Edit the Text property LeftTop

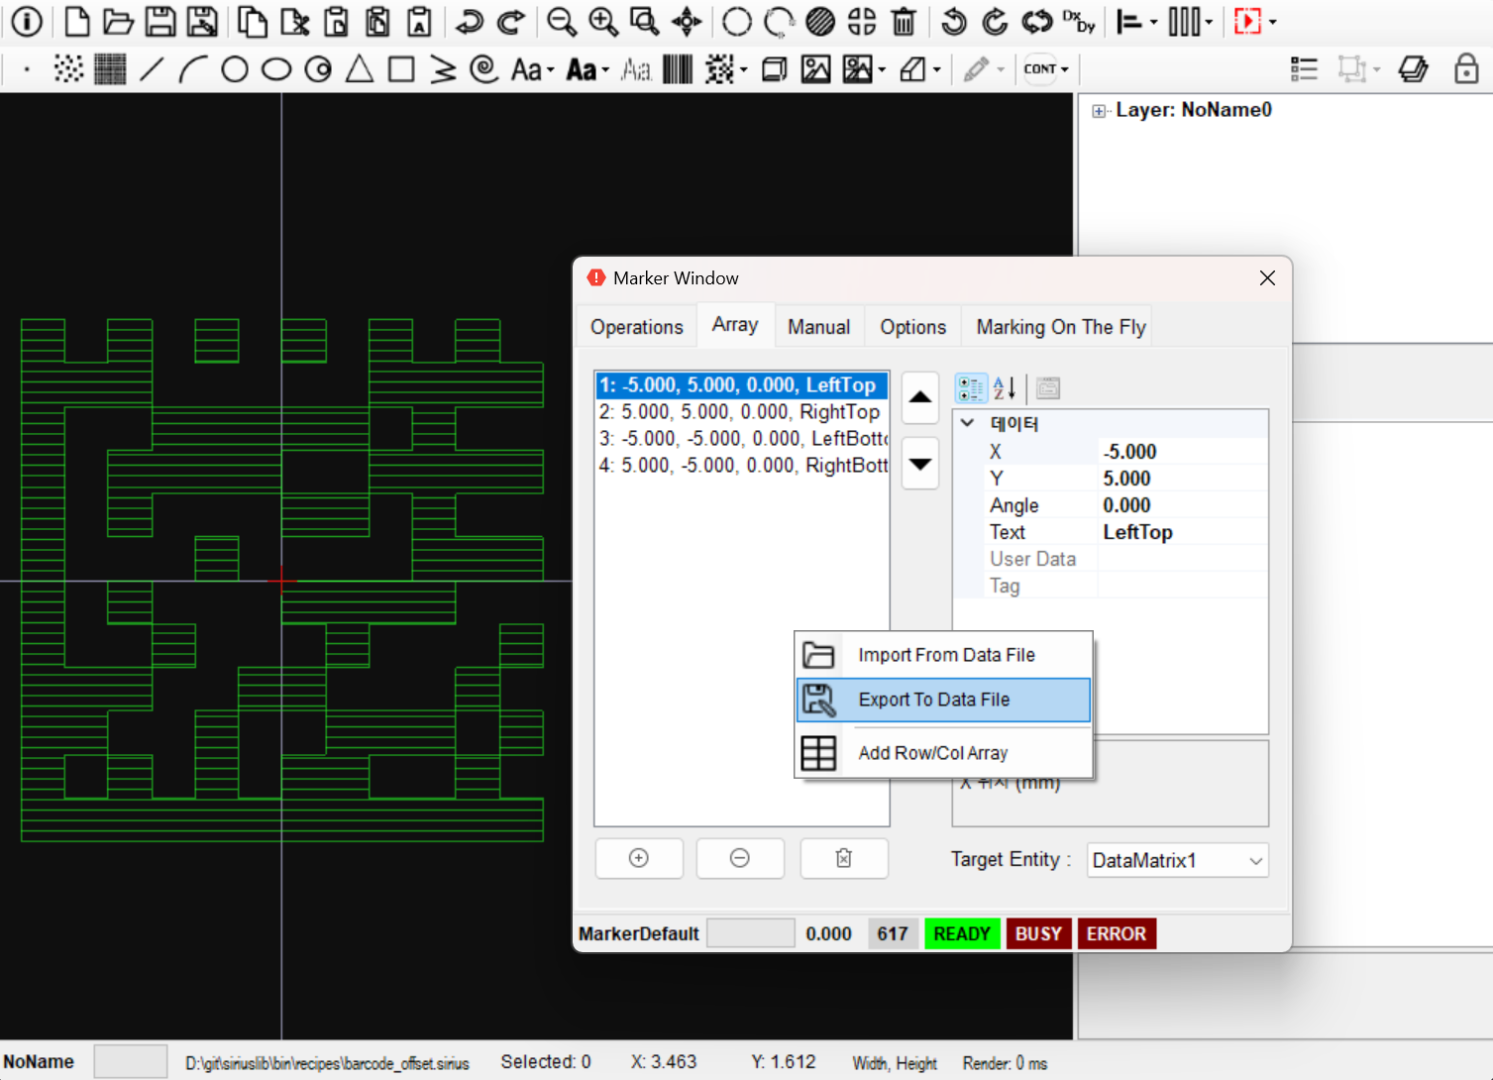pos(1182,532)
